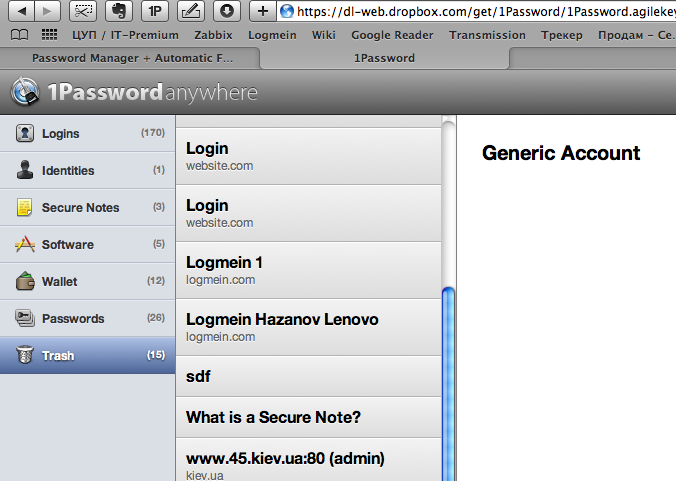Switch to the 1Password browser tab
676x481 pixels.
(385, 58)
